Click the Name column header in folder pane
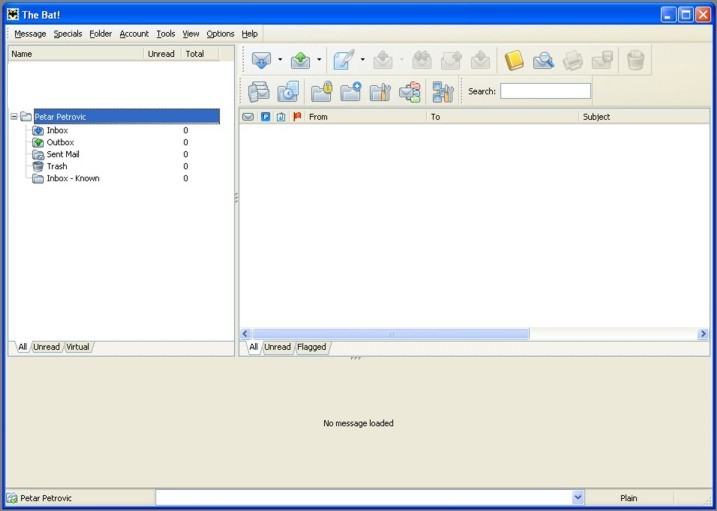The height and width of the screenshot is (511, 717). (76, 54)
